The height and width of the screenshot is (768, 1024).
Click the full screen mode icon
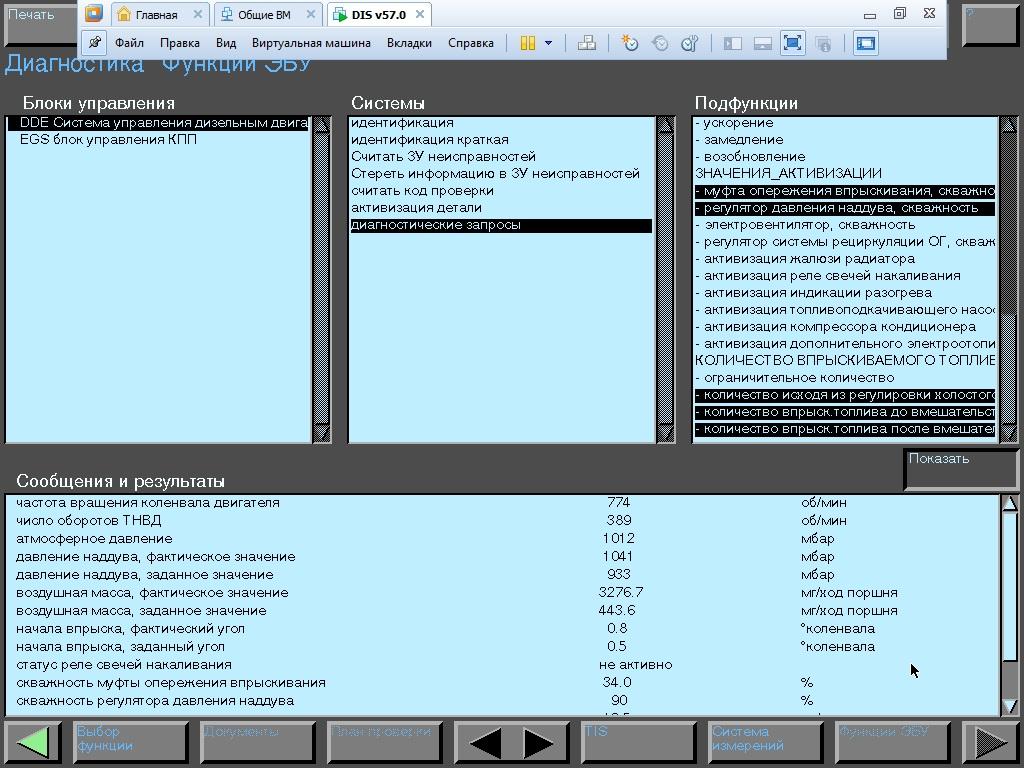pos(793,43)
